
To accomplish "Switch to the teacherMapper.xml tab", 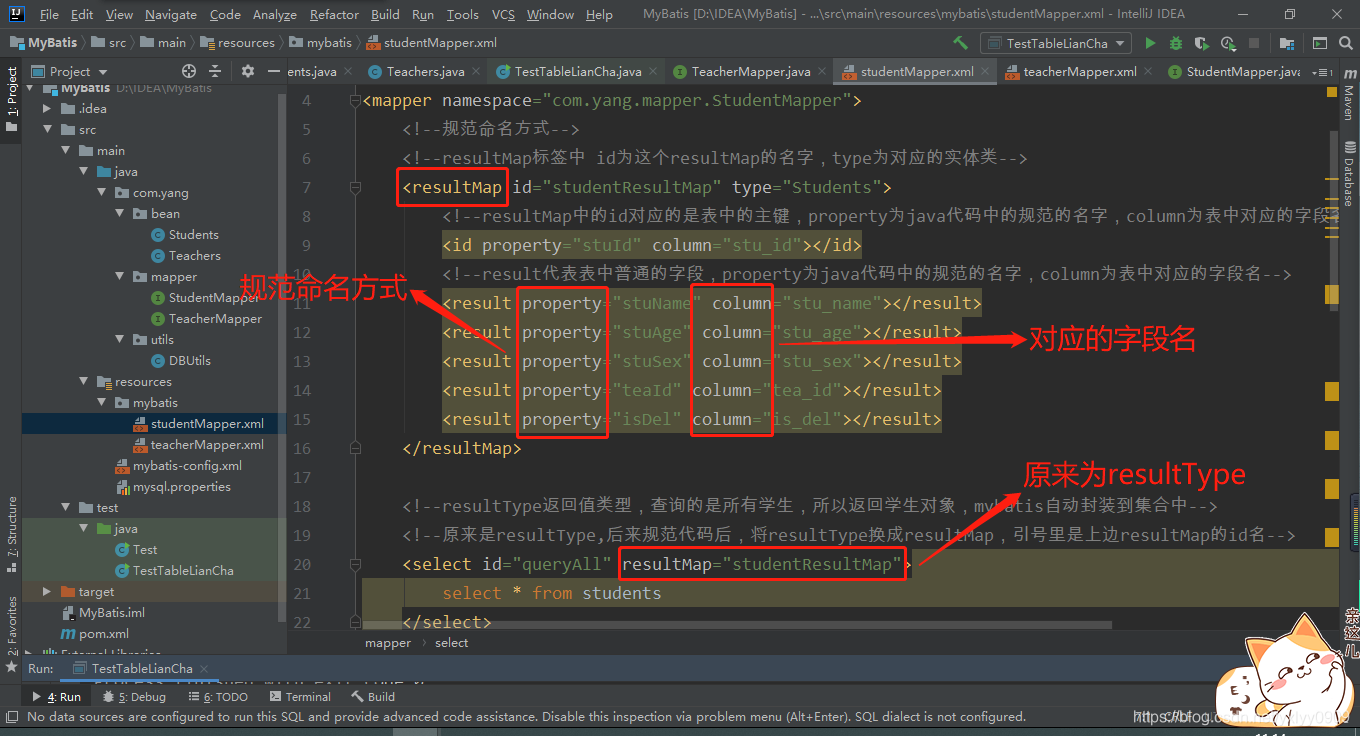I will coord(1080,72).
